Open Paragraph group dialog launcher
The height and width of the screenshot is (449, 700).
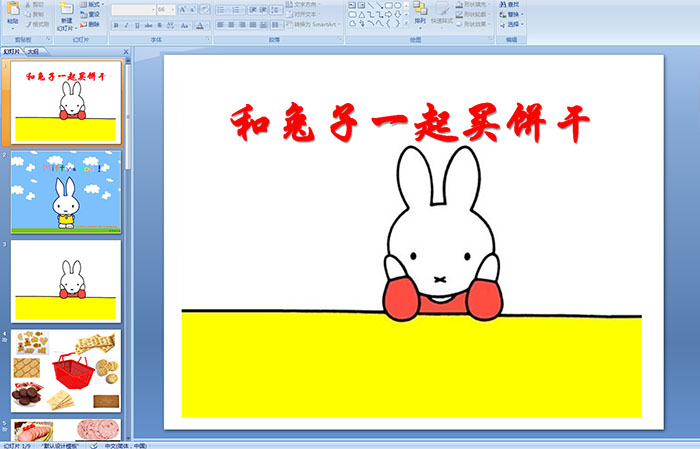[340, 40]
